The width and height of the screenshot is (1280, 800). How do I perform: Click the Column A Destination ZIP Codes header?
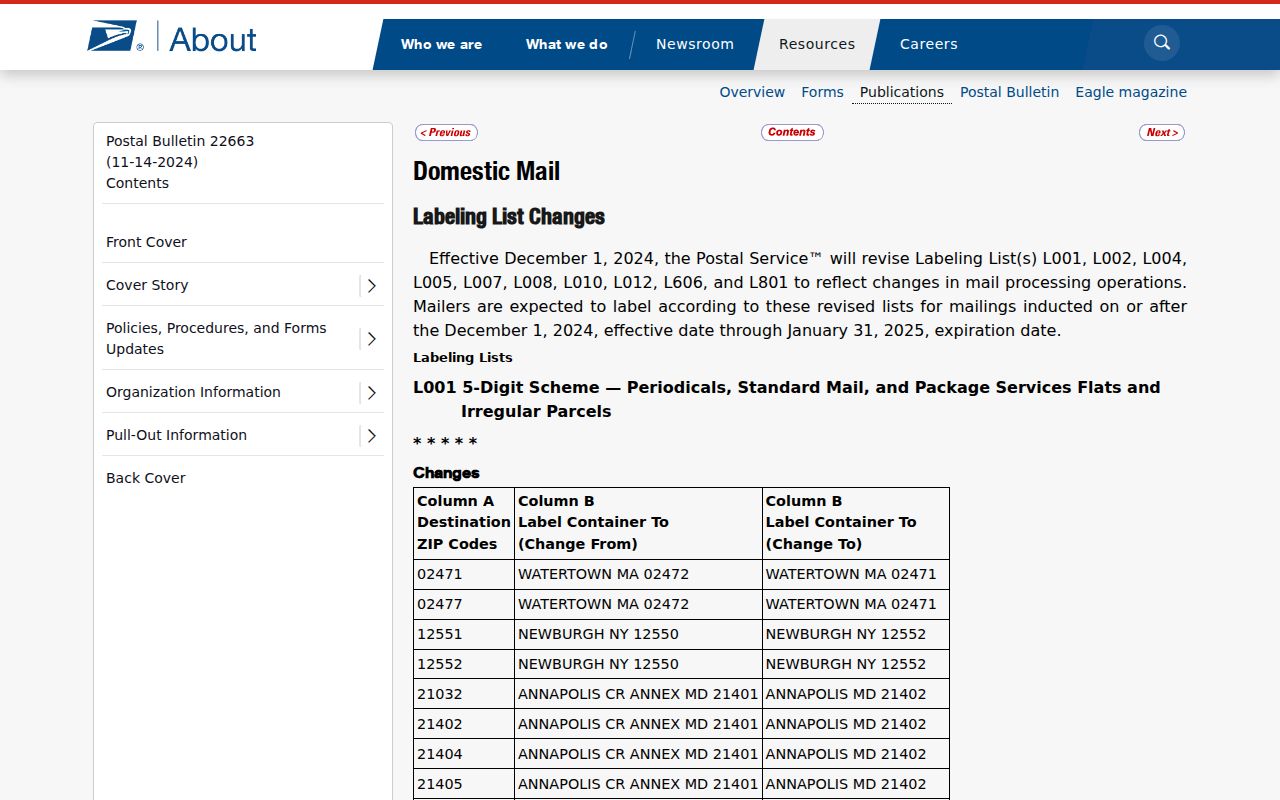click(464, 523)
